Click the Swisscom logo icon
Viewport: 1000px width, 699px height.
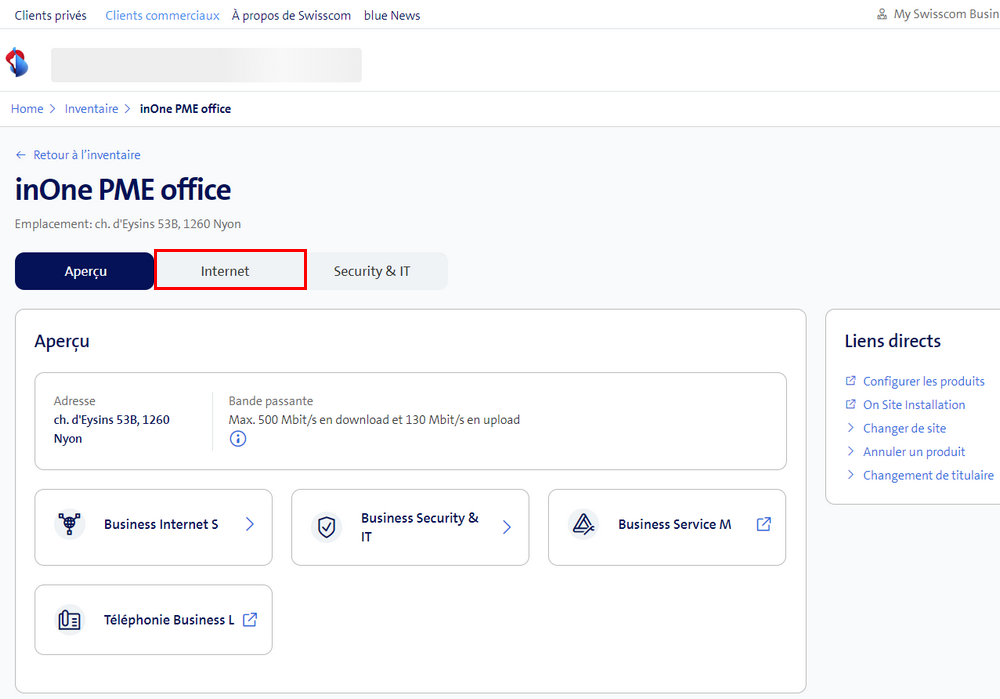pos(17,62)
